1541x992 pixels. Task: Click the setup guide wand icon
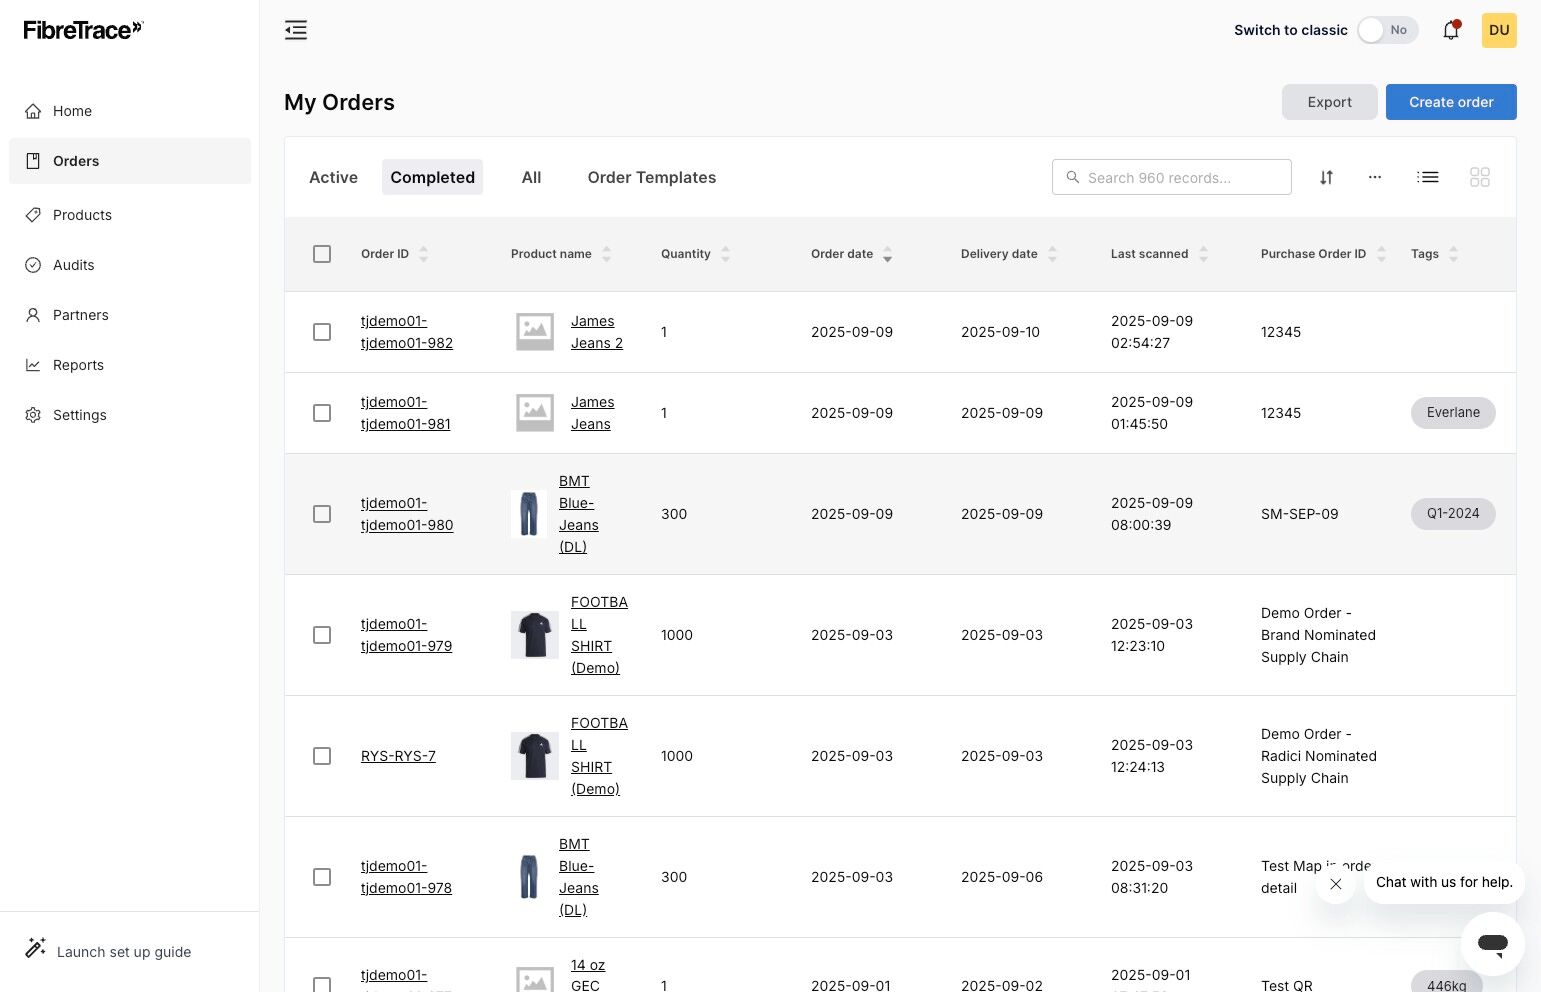[35, 948]
